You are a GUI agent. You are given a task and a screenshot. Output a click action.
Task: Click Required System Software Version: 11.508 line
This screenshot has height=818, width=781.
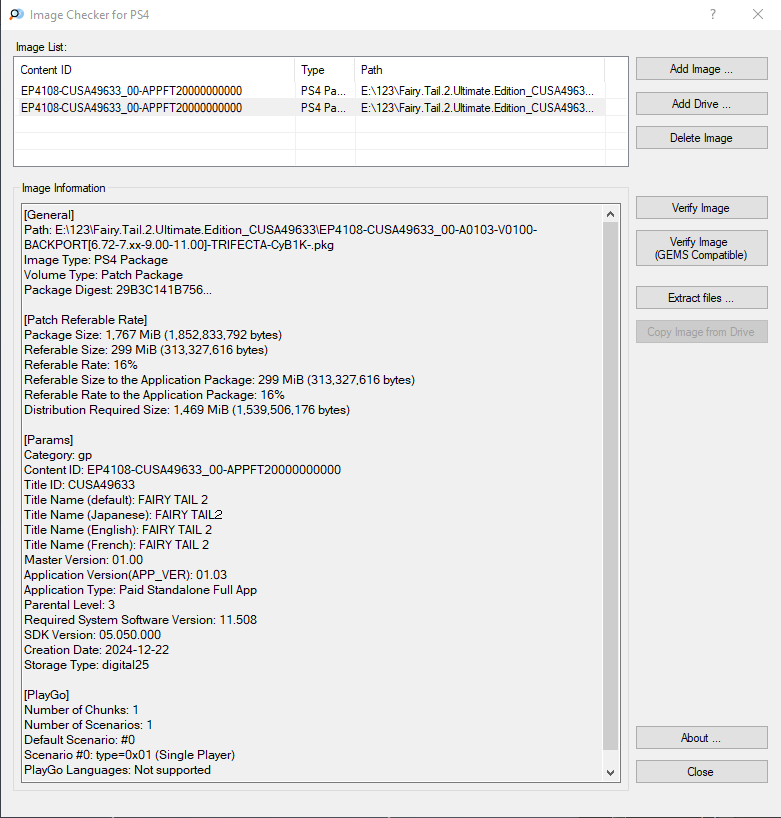point(140,620)
